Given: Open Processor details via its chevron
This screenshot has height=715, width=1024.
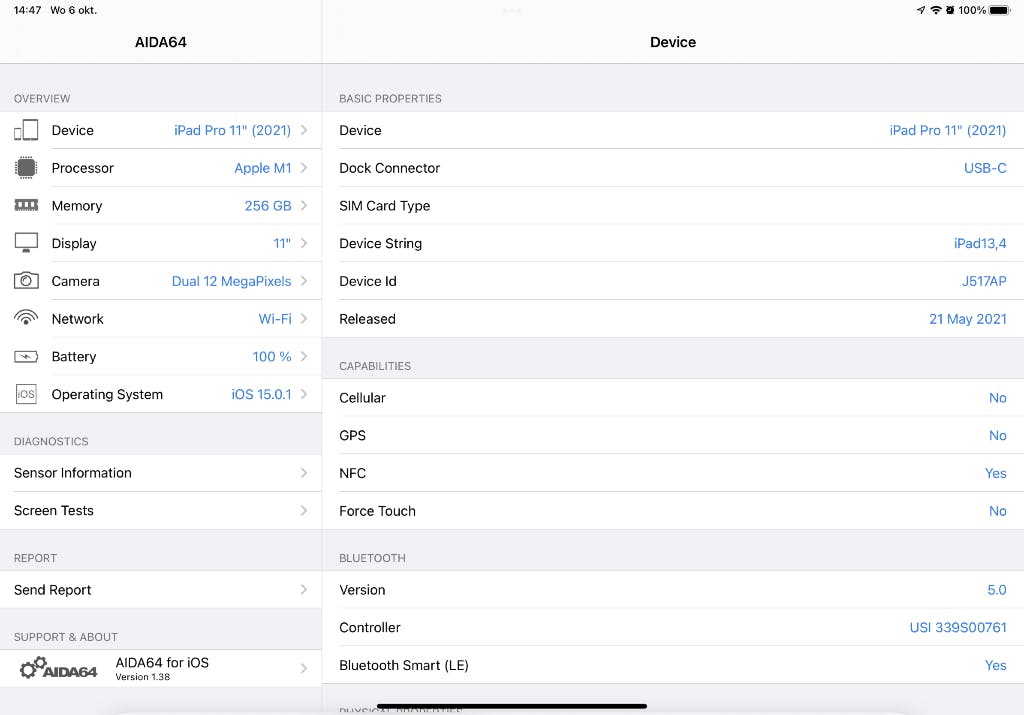Looking at the screenshot, I should (x=304, y=168).
